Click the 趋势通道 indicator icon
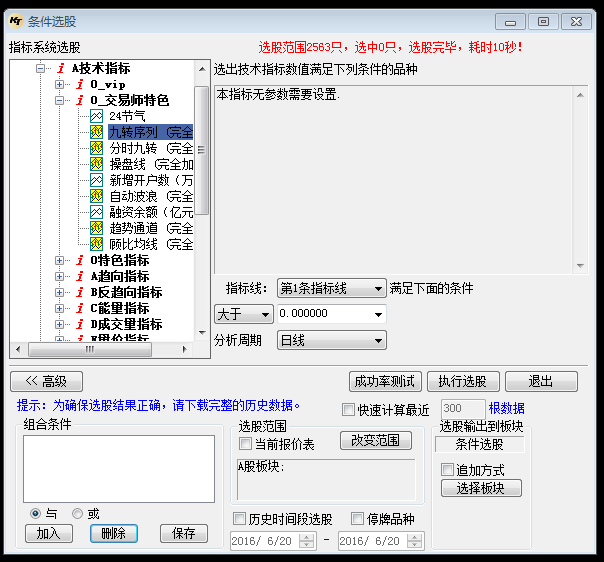This screenshot has height=562, width=604. point(97,229)
